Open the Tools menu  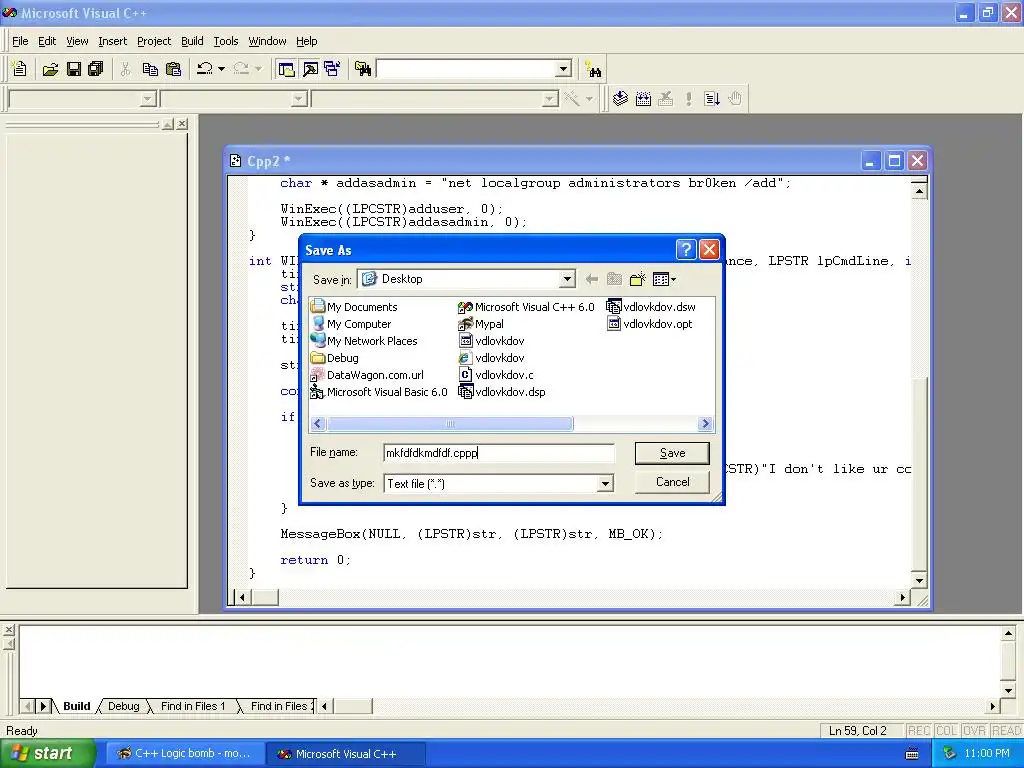(x=226, y=41)
